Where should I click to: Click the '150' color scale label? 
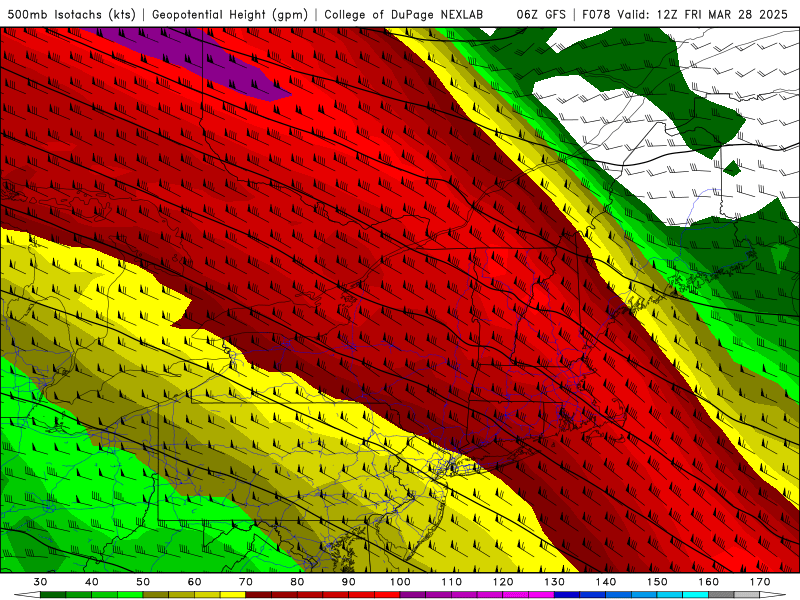tap(658, 582)
